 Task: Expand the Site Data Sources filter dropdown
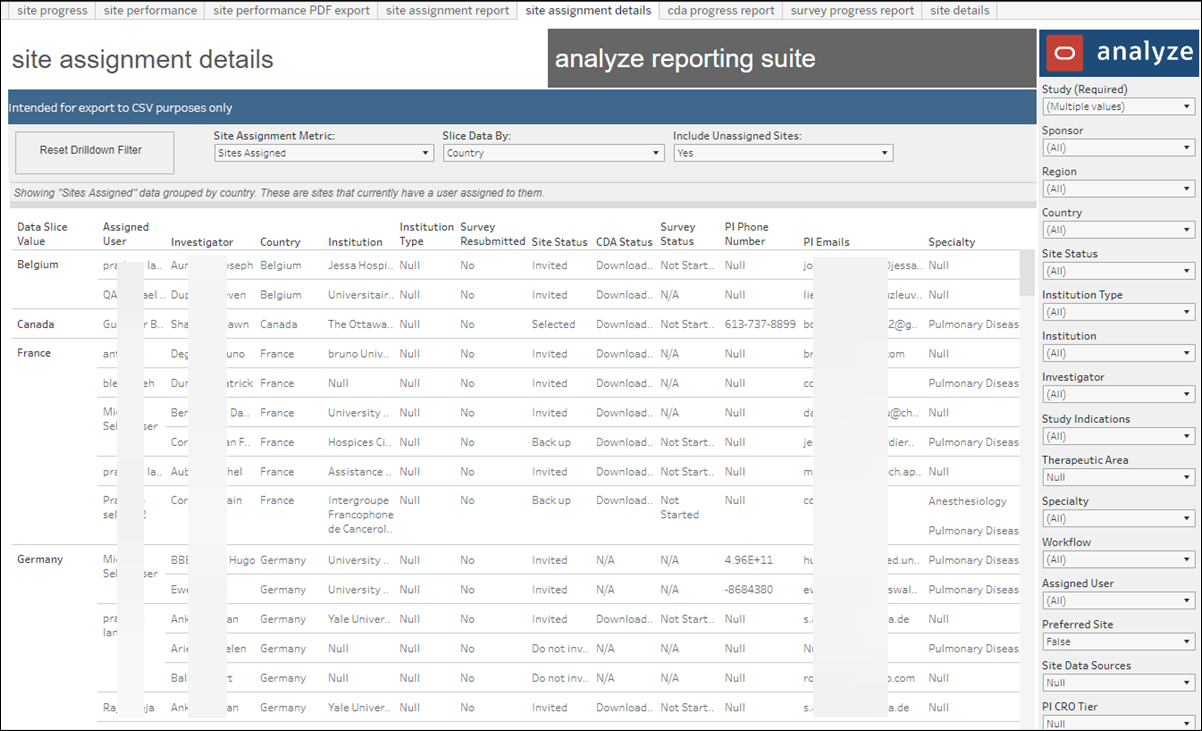tap(1118, 683)
